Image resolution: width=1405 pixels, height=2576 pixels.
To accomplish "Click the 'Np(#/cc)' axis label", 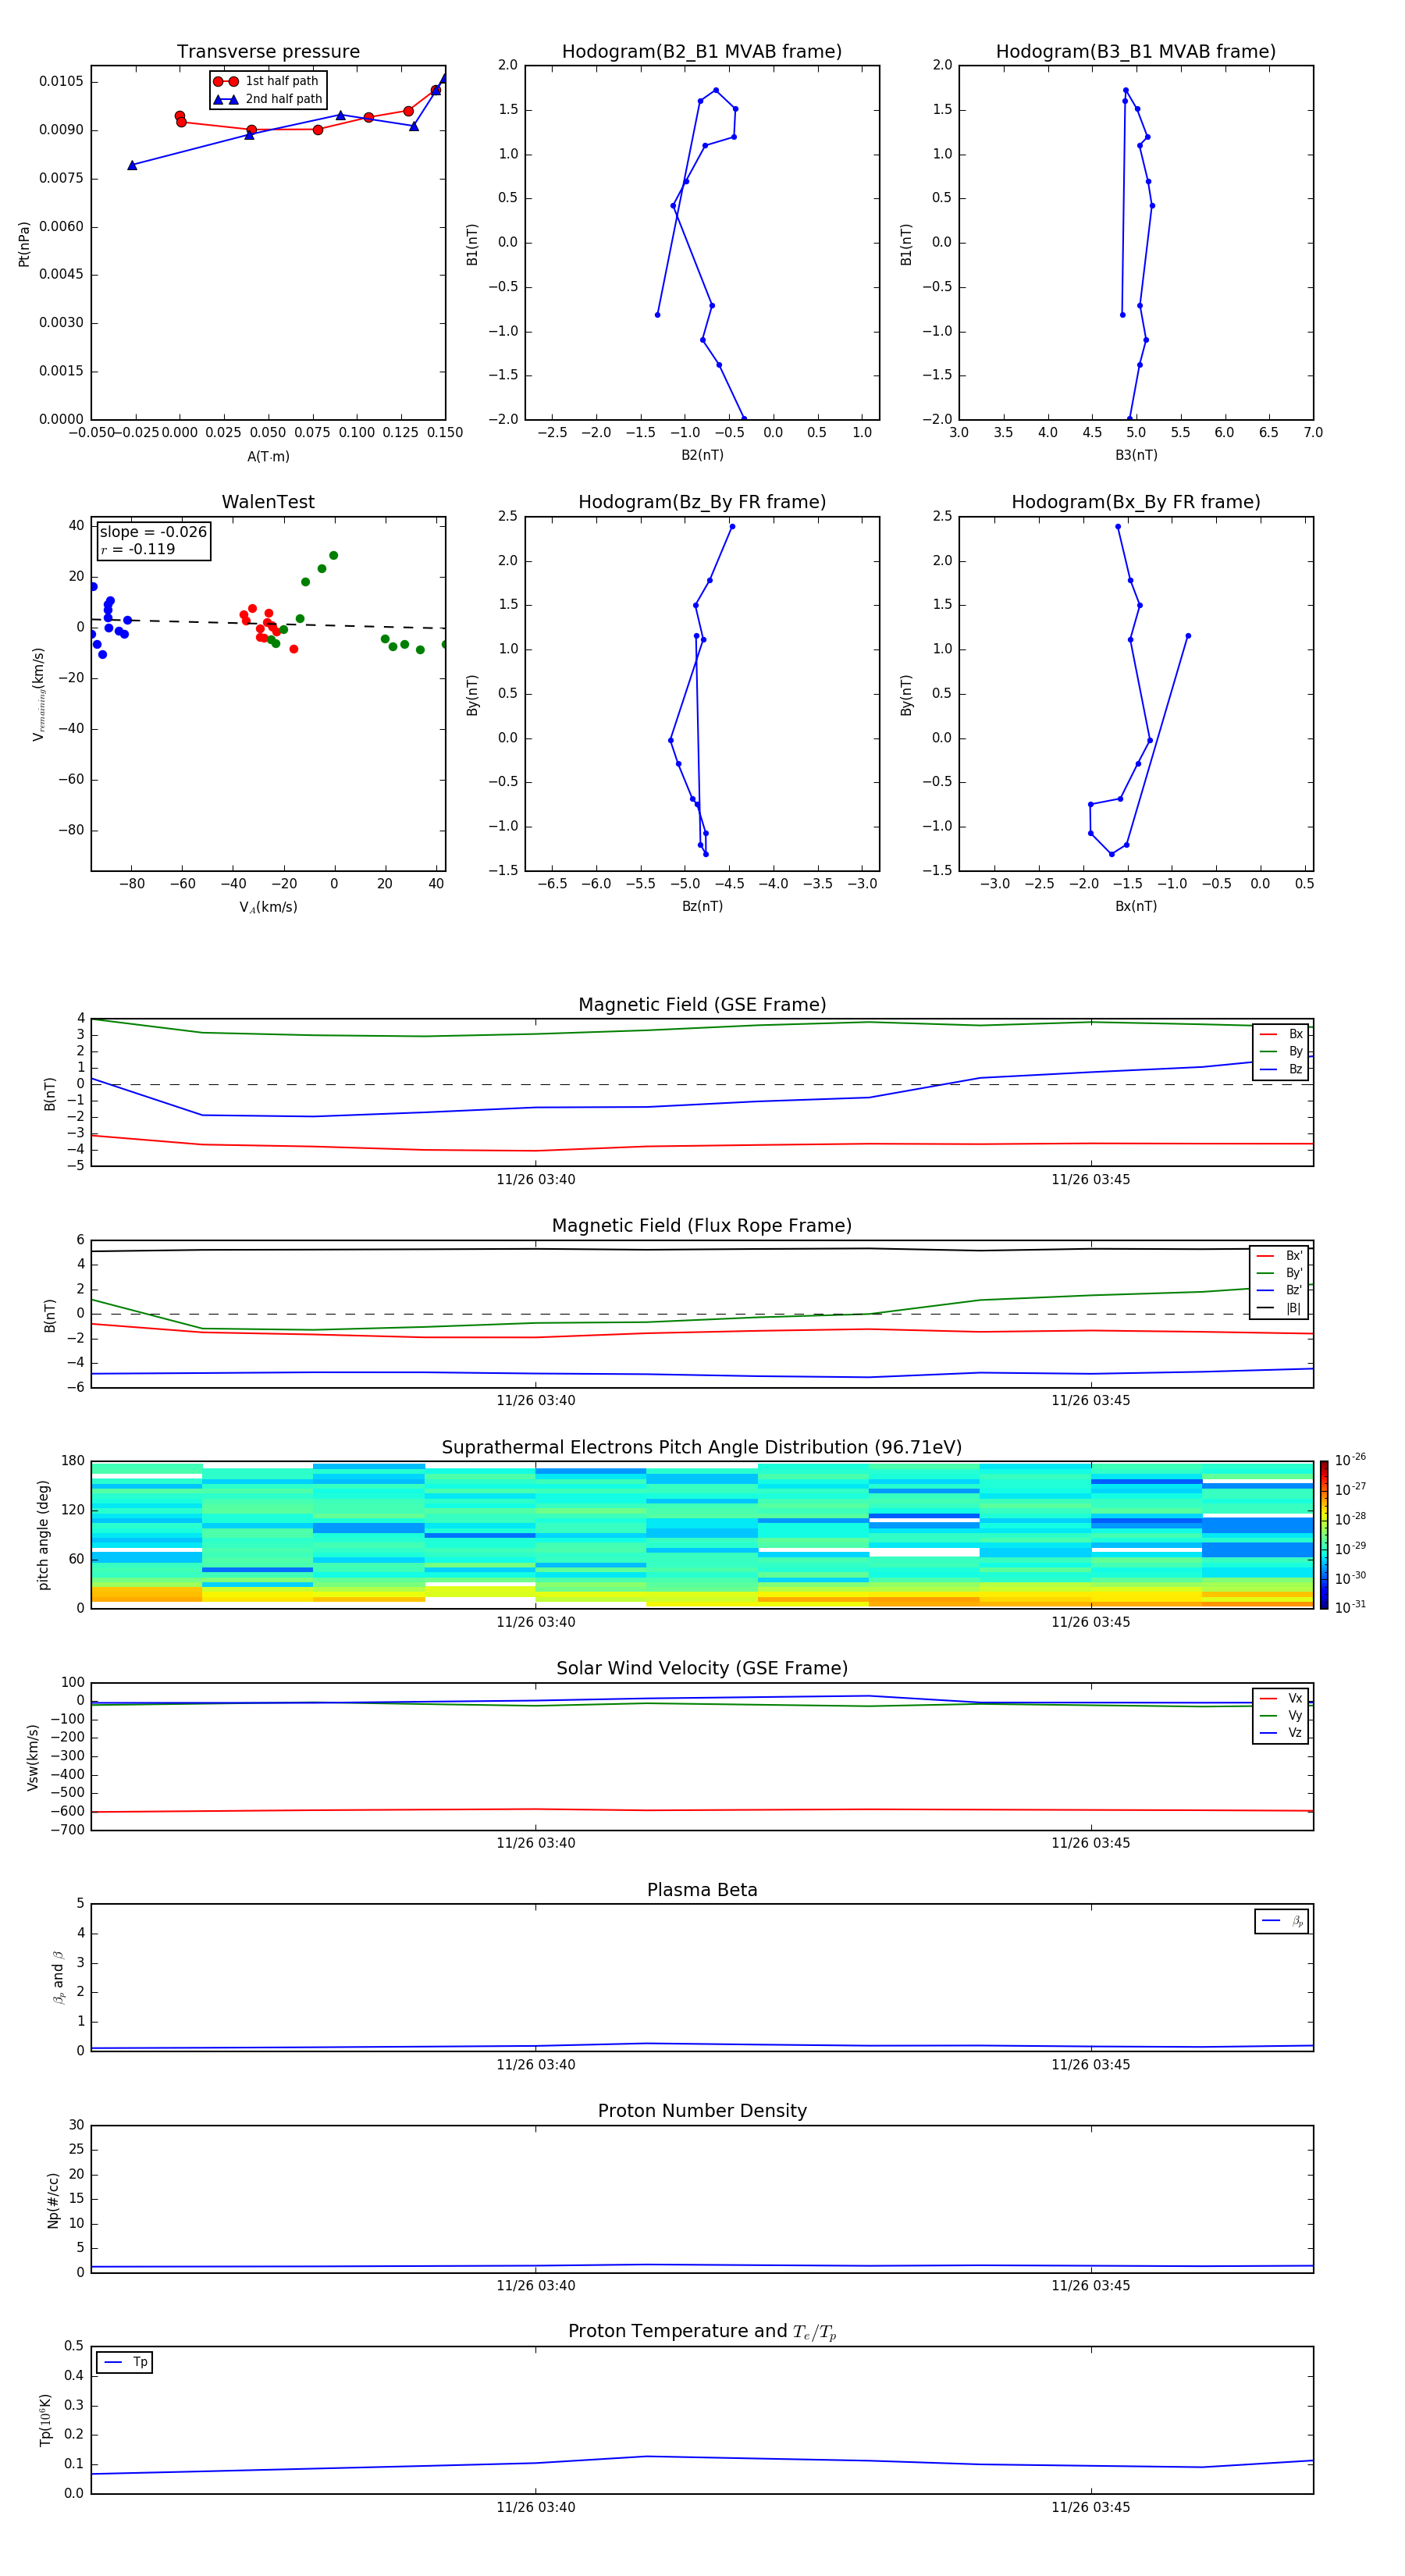I will click(x=53, y=2200).
